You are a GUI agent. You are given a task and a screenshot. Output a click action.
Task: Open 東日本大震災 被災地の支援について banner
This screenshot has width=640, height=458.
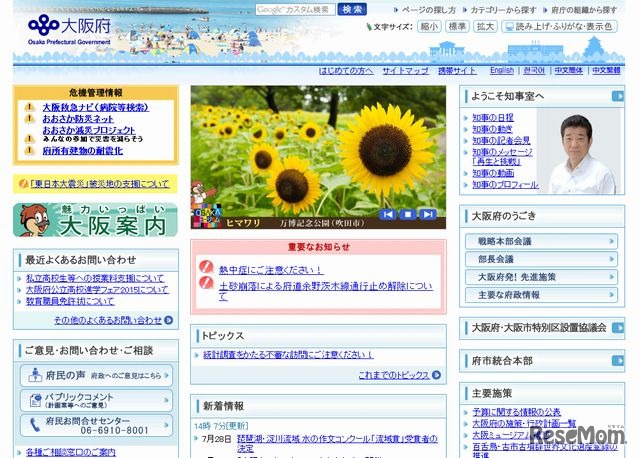pos(96,184)
